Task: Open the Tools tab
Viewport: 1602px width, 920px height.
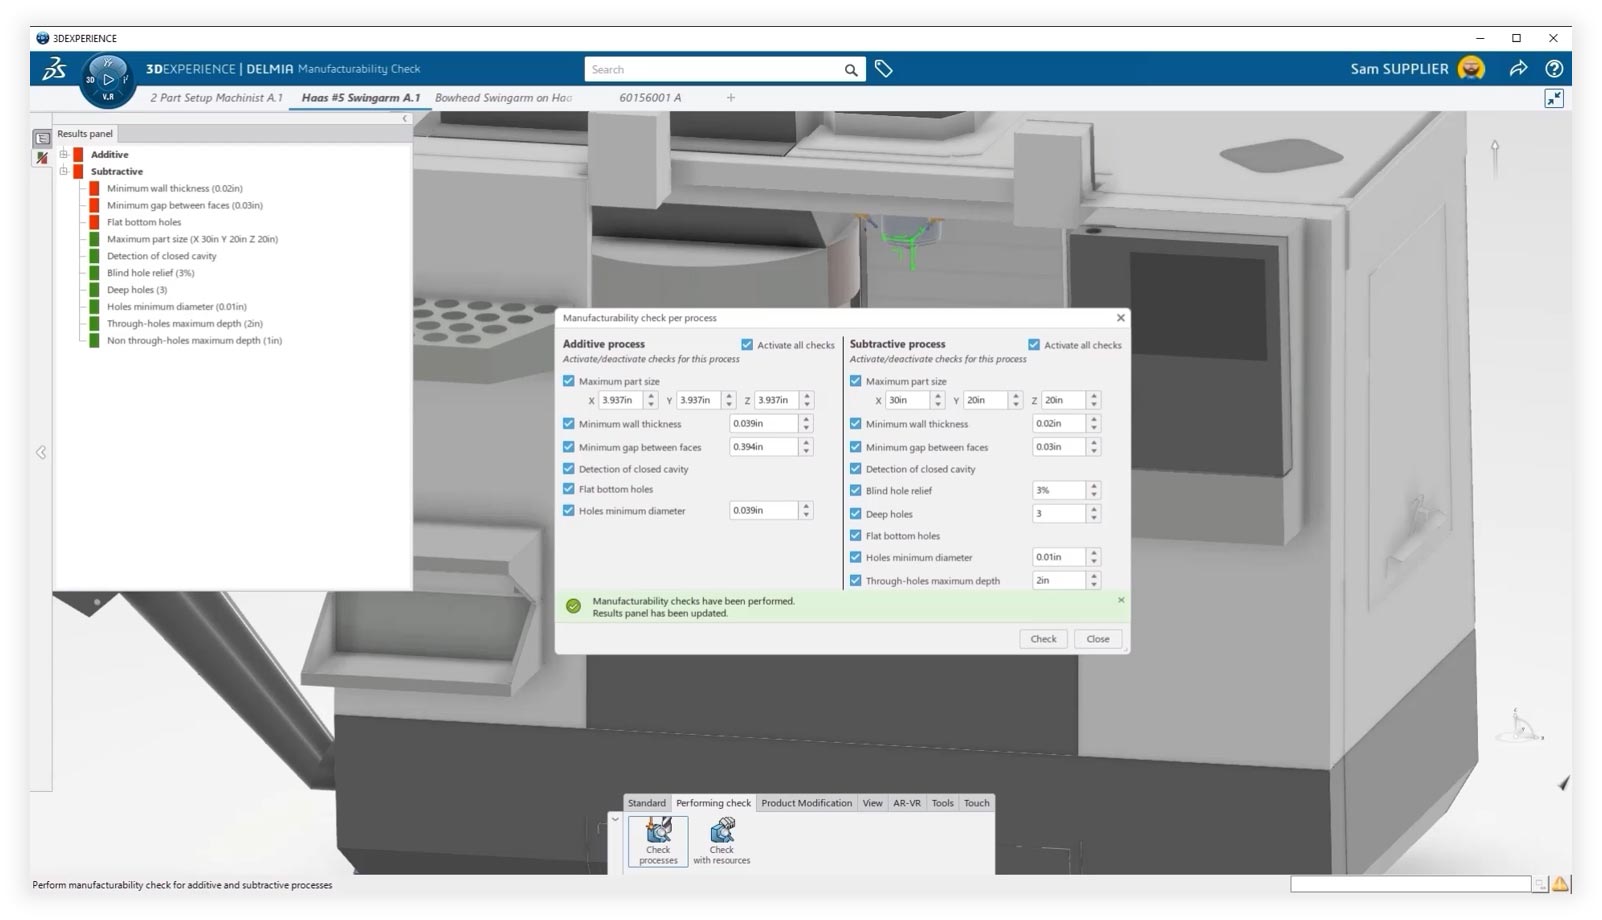Action: (943, 803)
